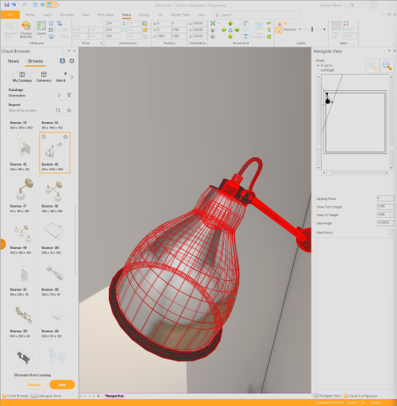The height and width of the screenshot is (406, 397).
Task: Open the File menu tab
Action: pos(10,15)
